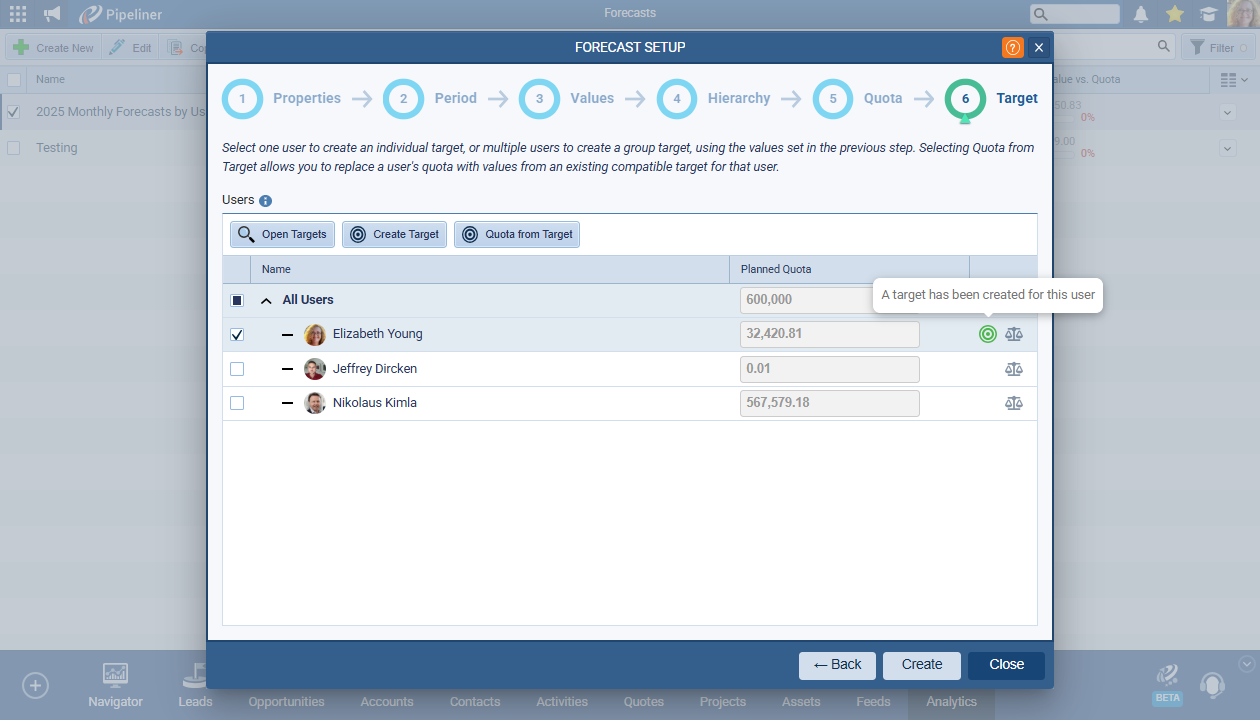Click the favorites star icon
This screenshot has height=720, width=1260.
point(1174,14)
